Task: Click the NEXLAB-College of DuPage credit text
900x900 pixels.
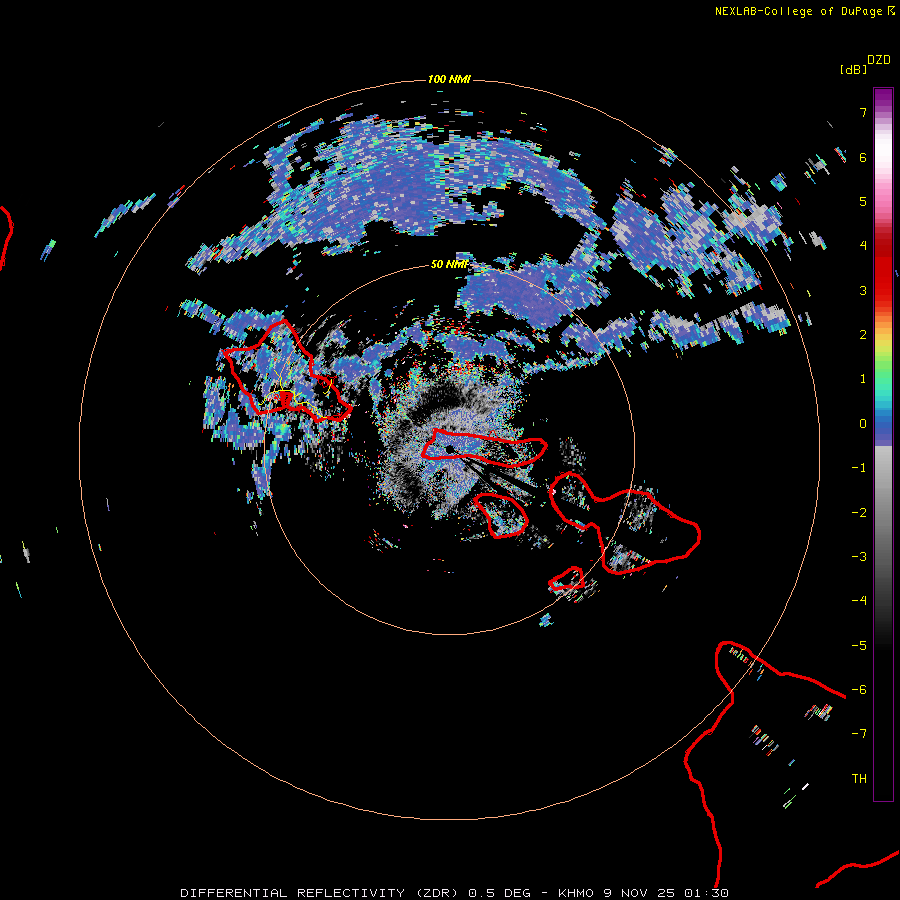Action: click(799, 11)
